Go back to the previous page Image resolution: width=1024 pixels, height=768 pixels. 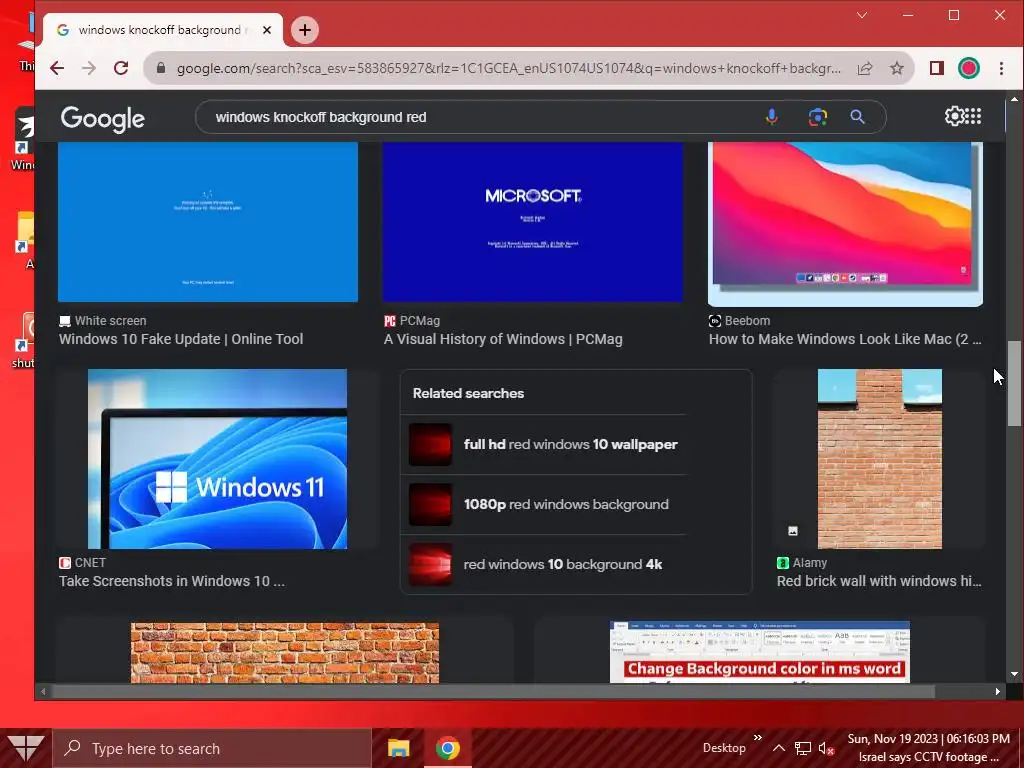[57, 68]
